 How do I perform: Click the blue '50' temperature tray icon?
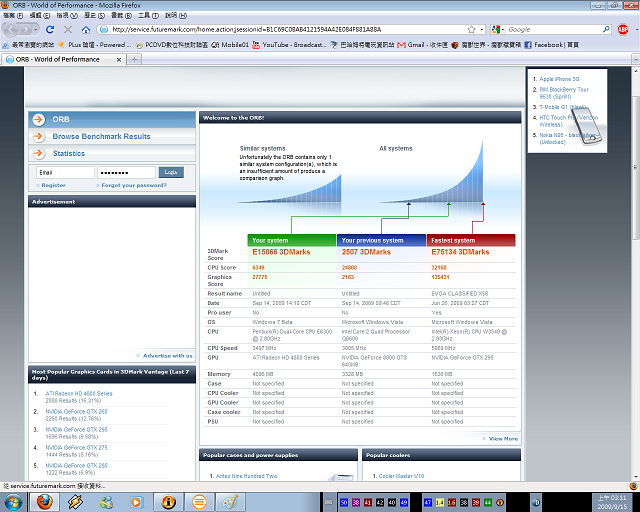(x=344, y=503)
